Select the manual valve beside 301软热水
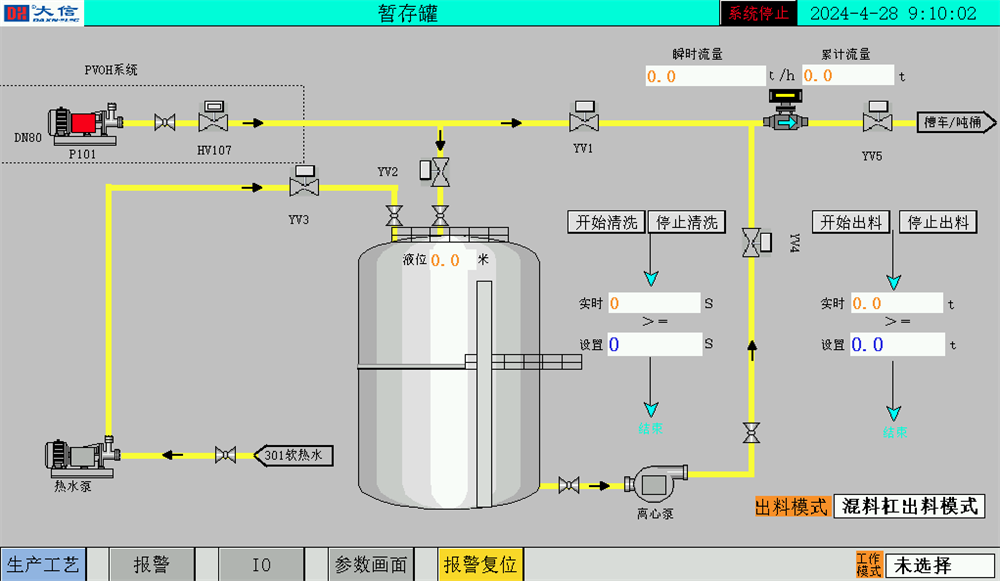 [225, 455]
